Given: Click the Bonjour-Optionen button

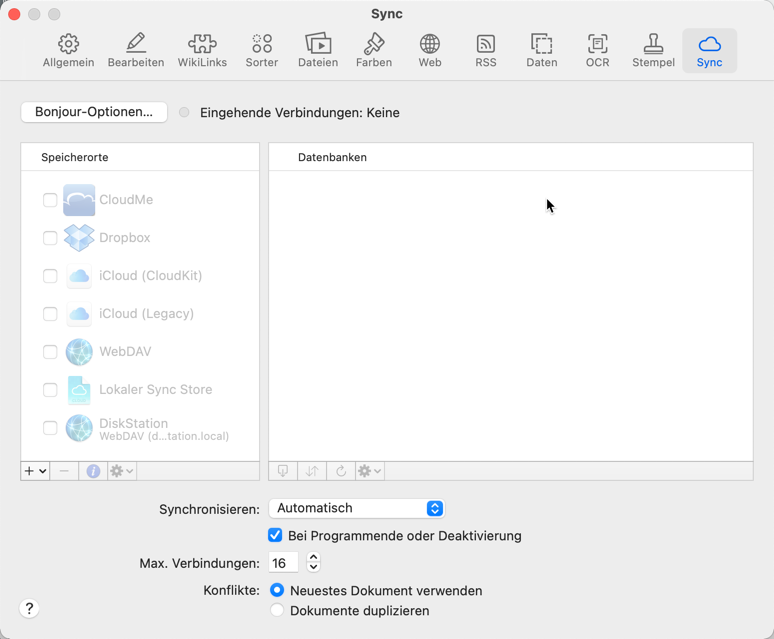Looking at the screenshot, I should coord(94,112).
